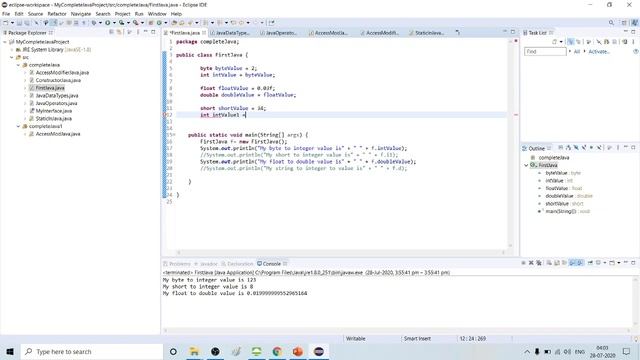Click Cortana circle button on the taskbar

click(x=173, y=351)
